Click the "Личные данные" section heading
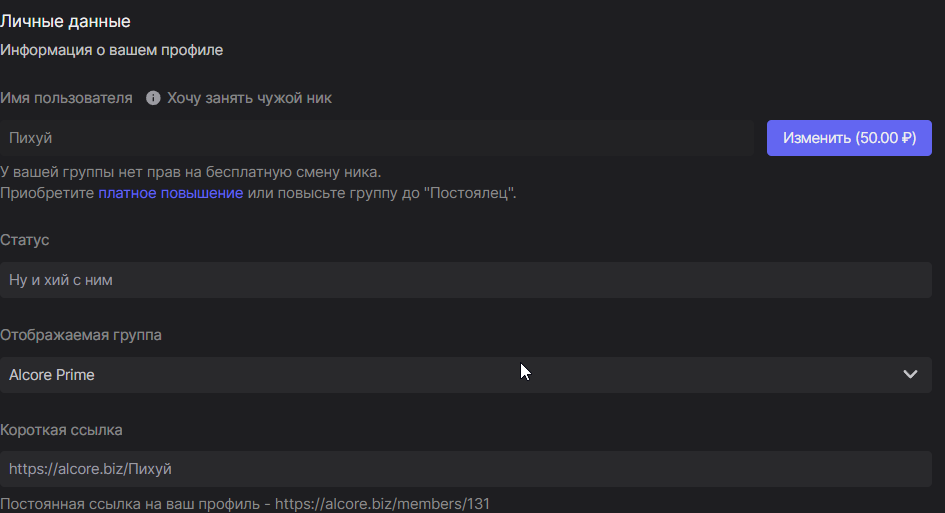945x513 pixels. (x=65, y=21)
